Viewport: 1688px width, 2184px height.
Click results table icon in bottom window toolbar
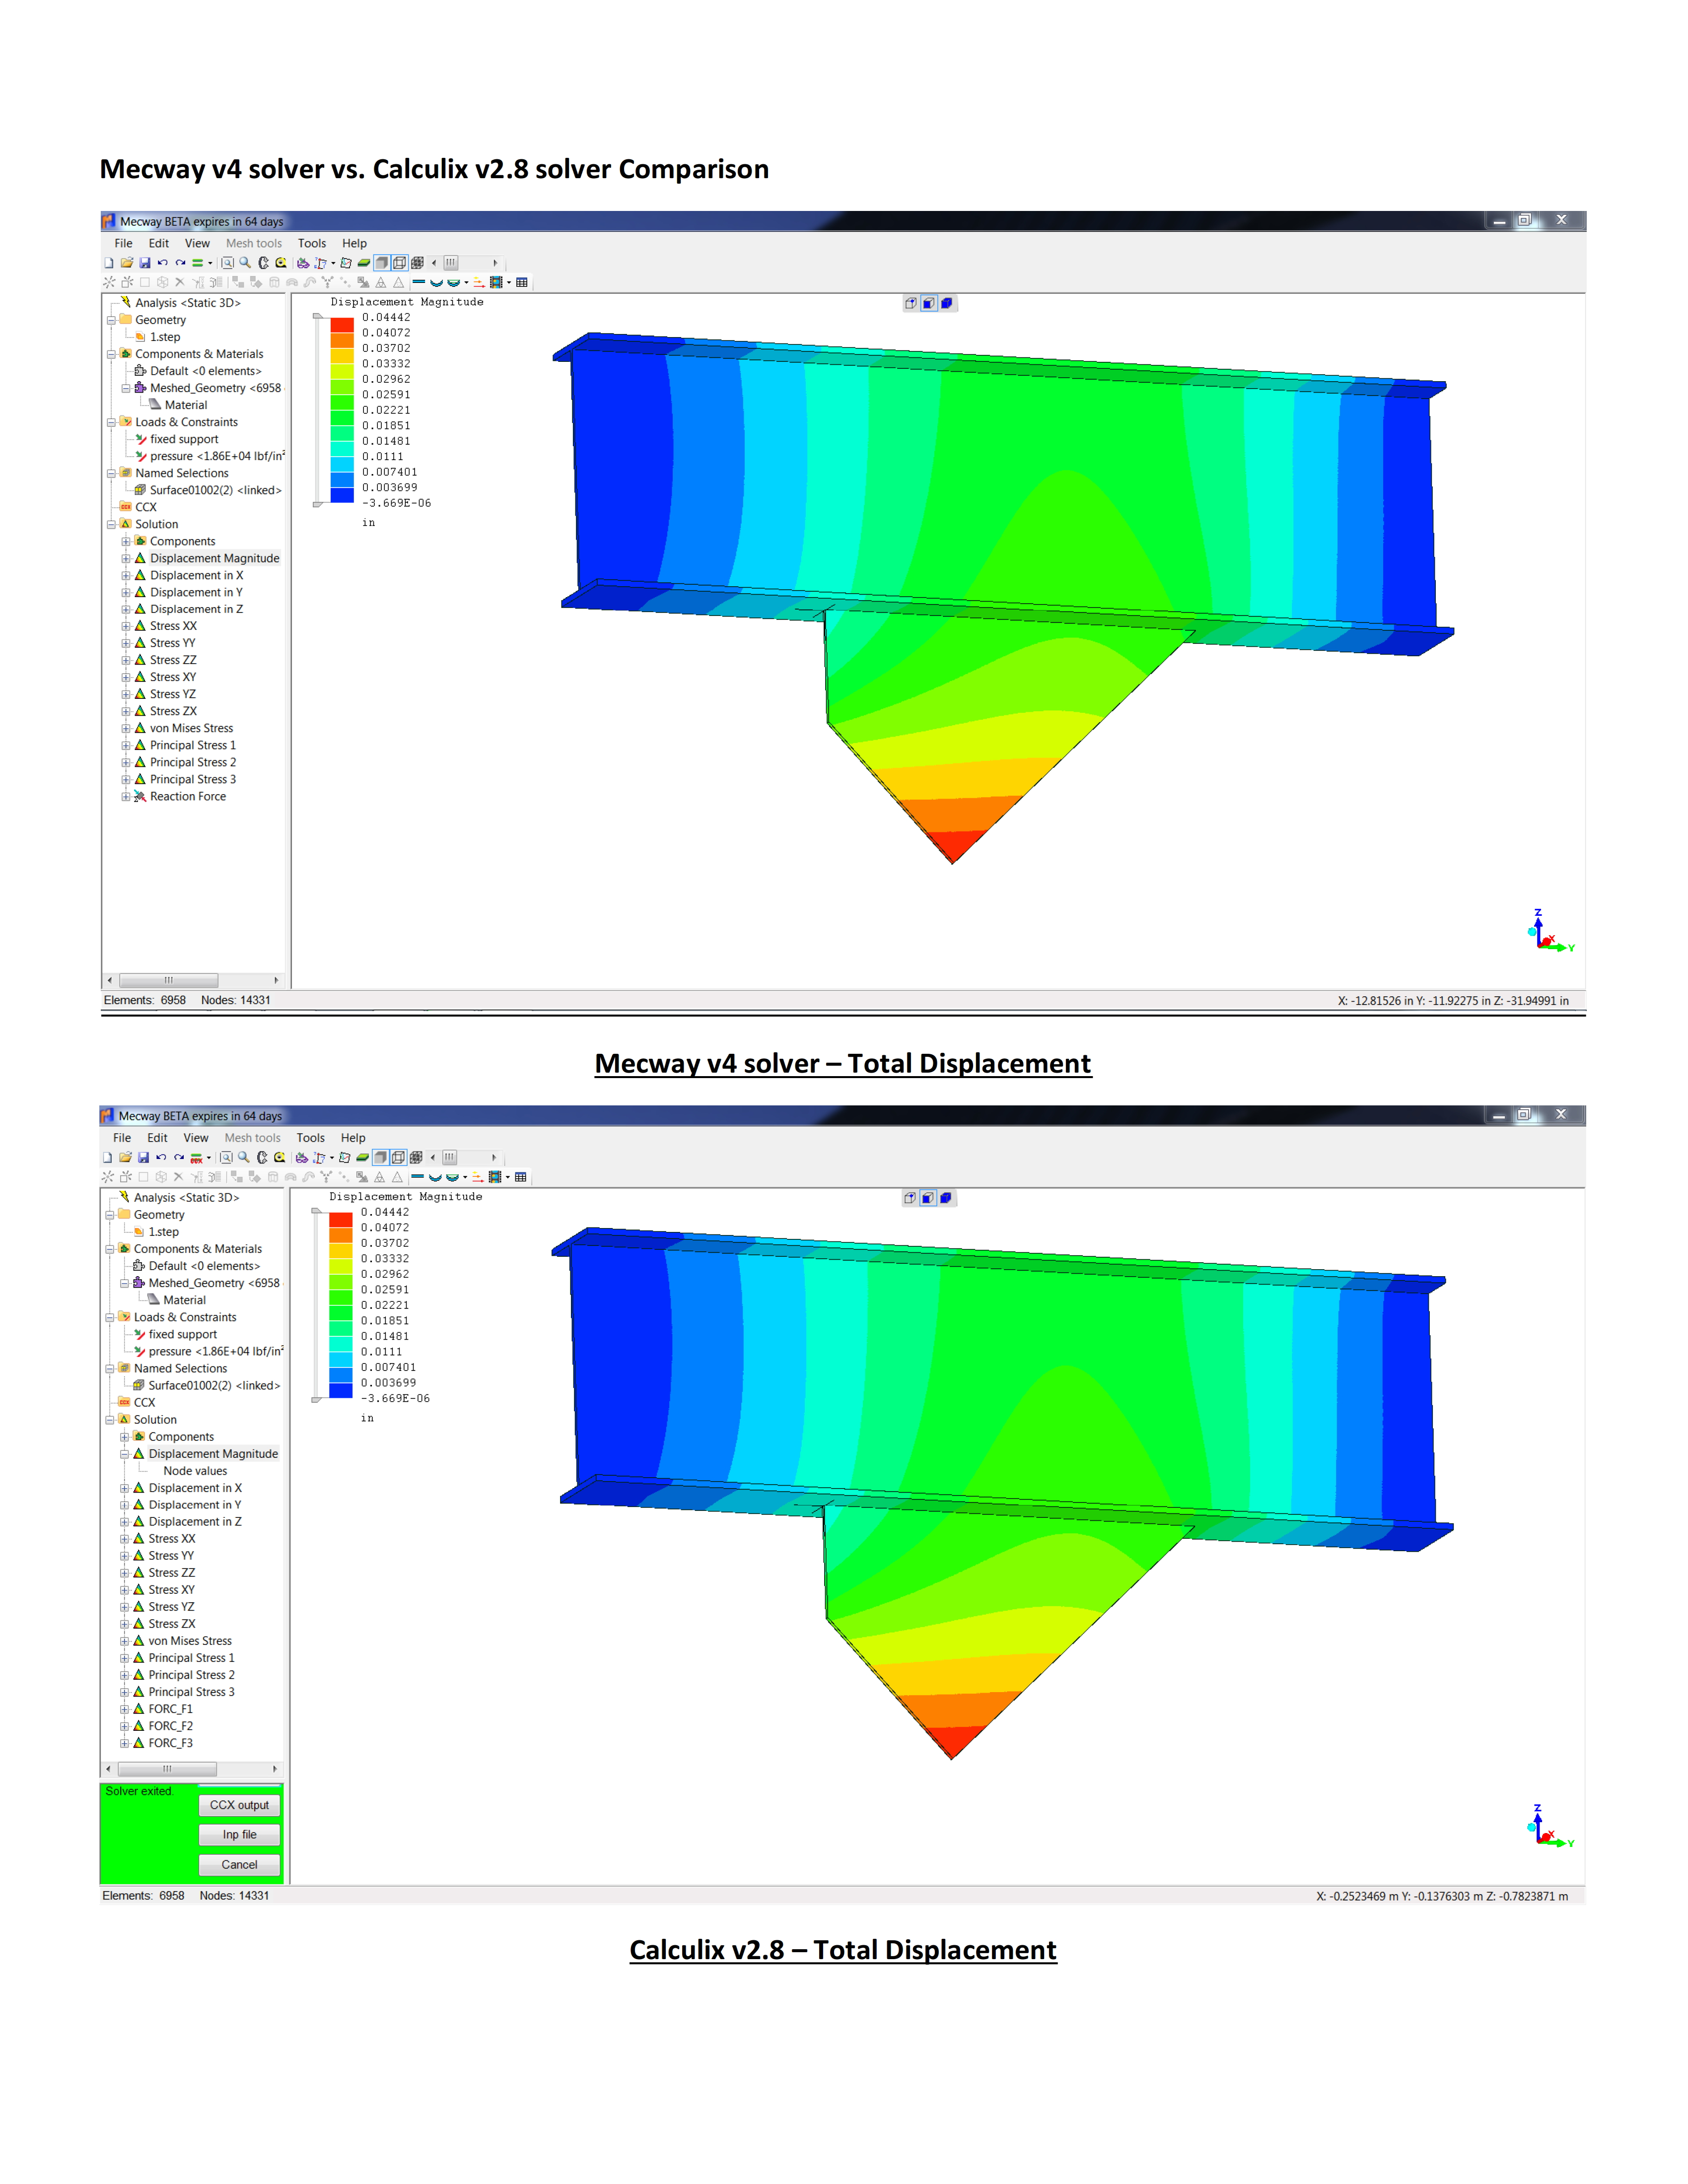point(520,1177)
